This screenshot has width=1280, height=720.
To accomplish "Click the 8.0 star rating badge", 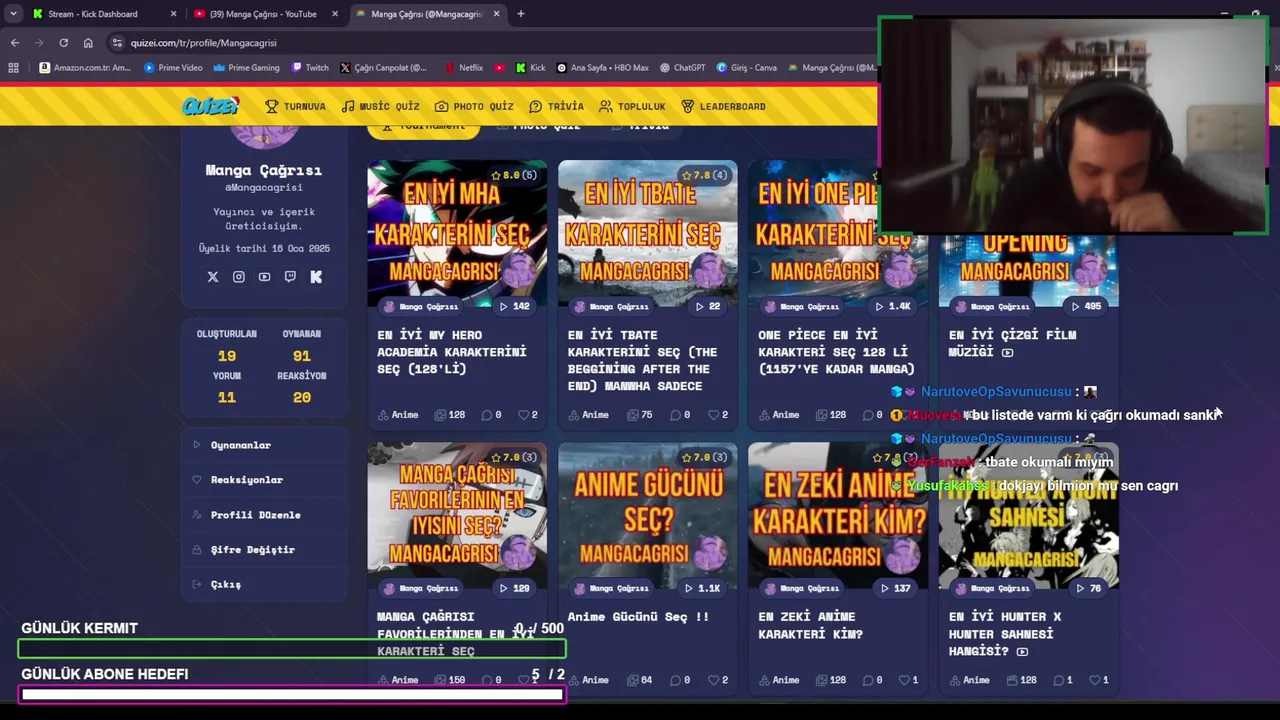I will (x=515, y=175).
